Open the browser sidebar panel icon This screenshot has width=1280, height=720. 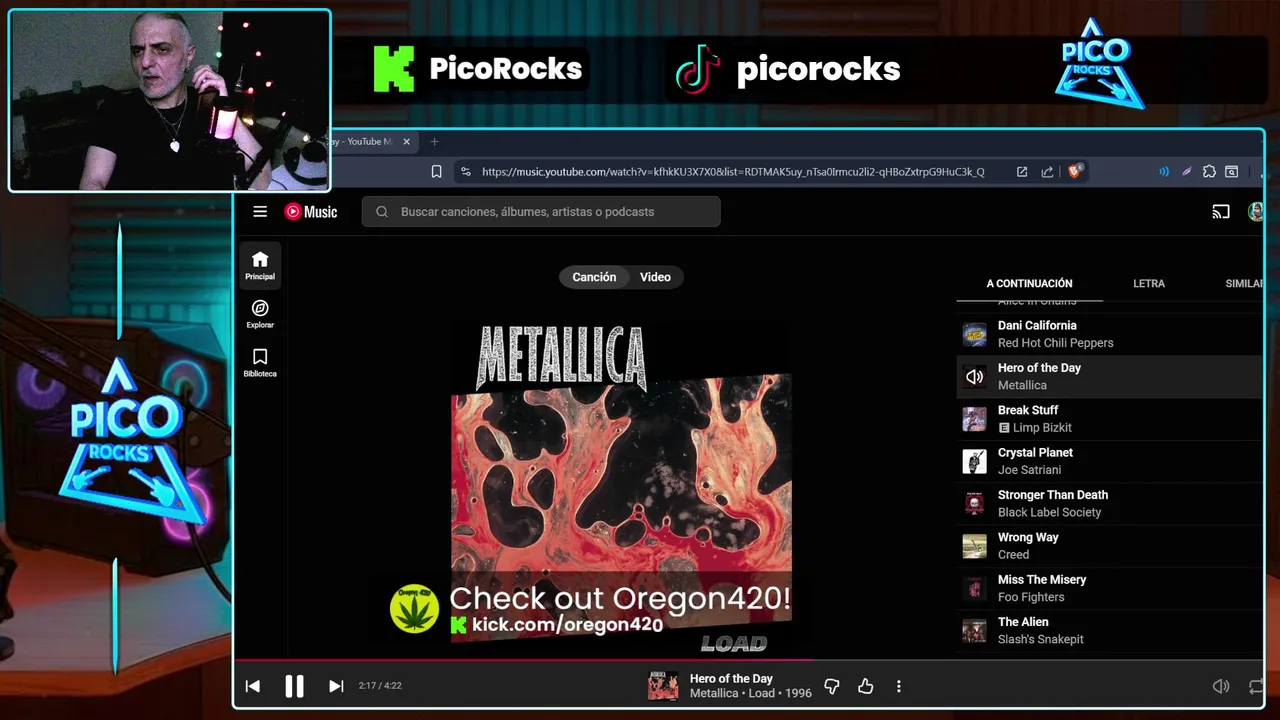pos(1232,172)
